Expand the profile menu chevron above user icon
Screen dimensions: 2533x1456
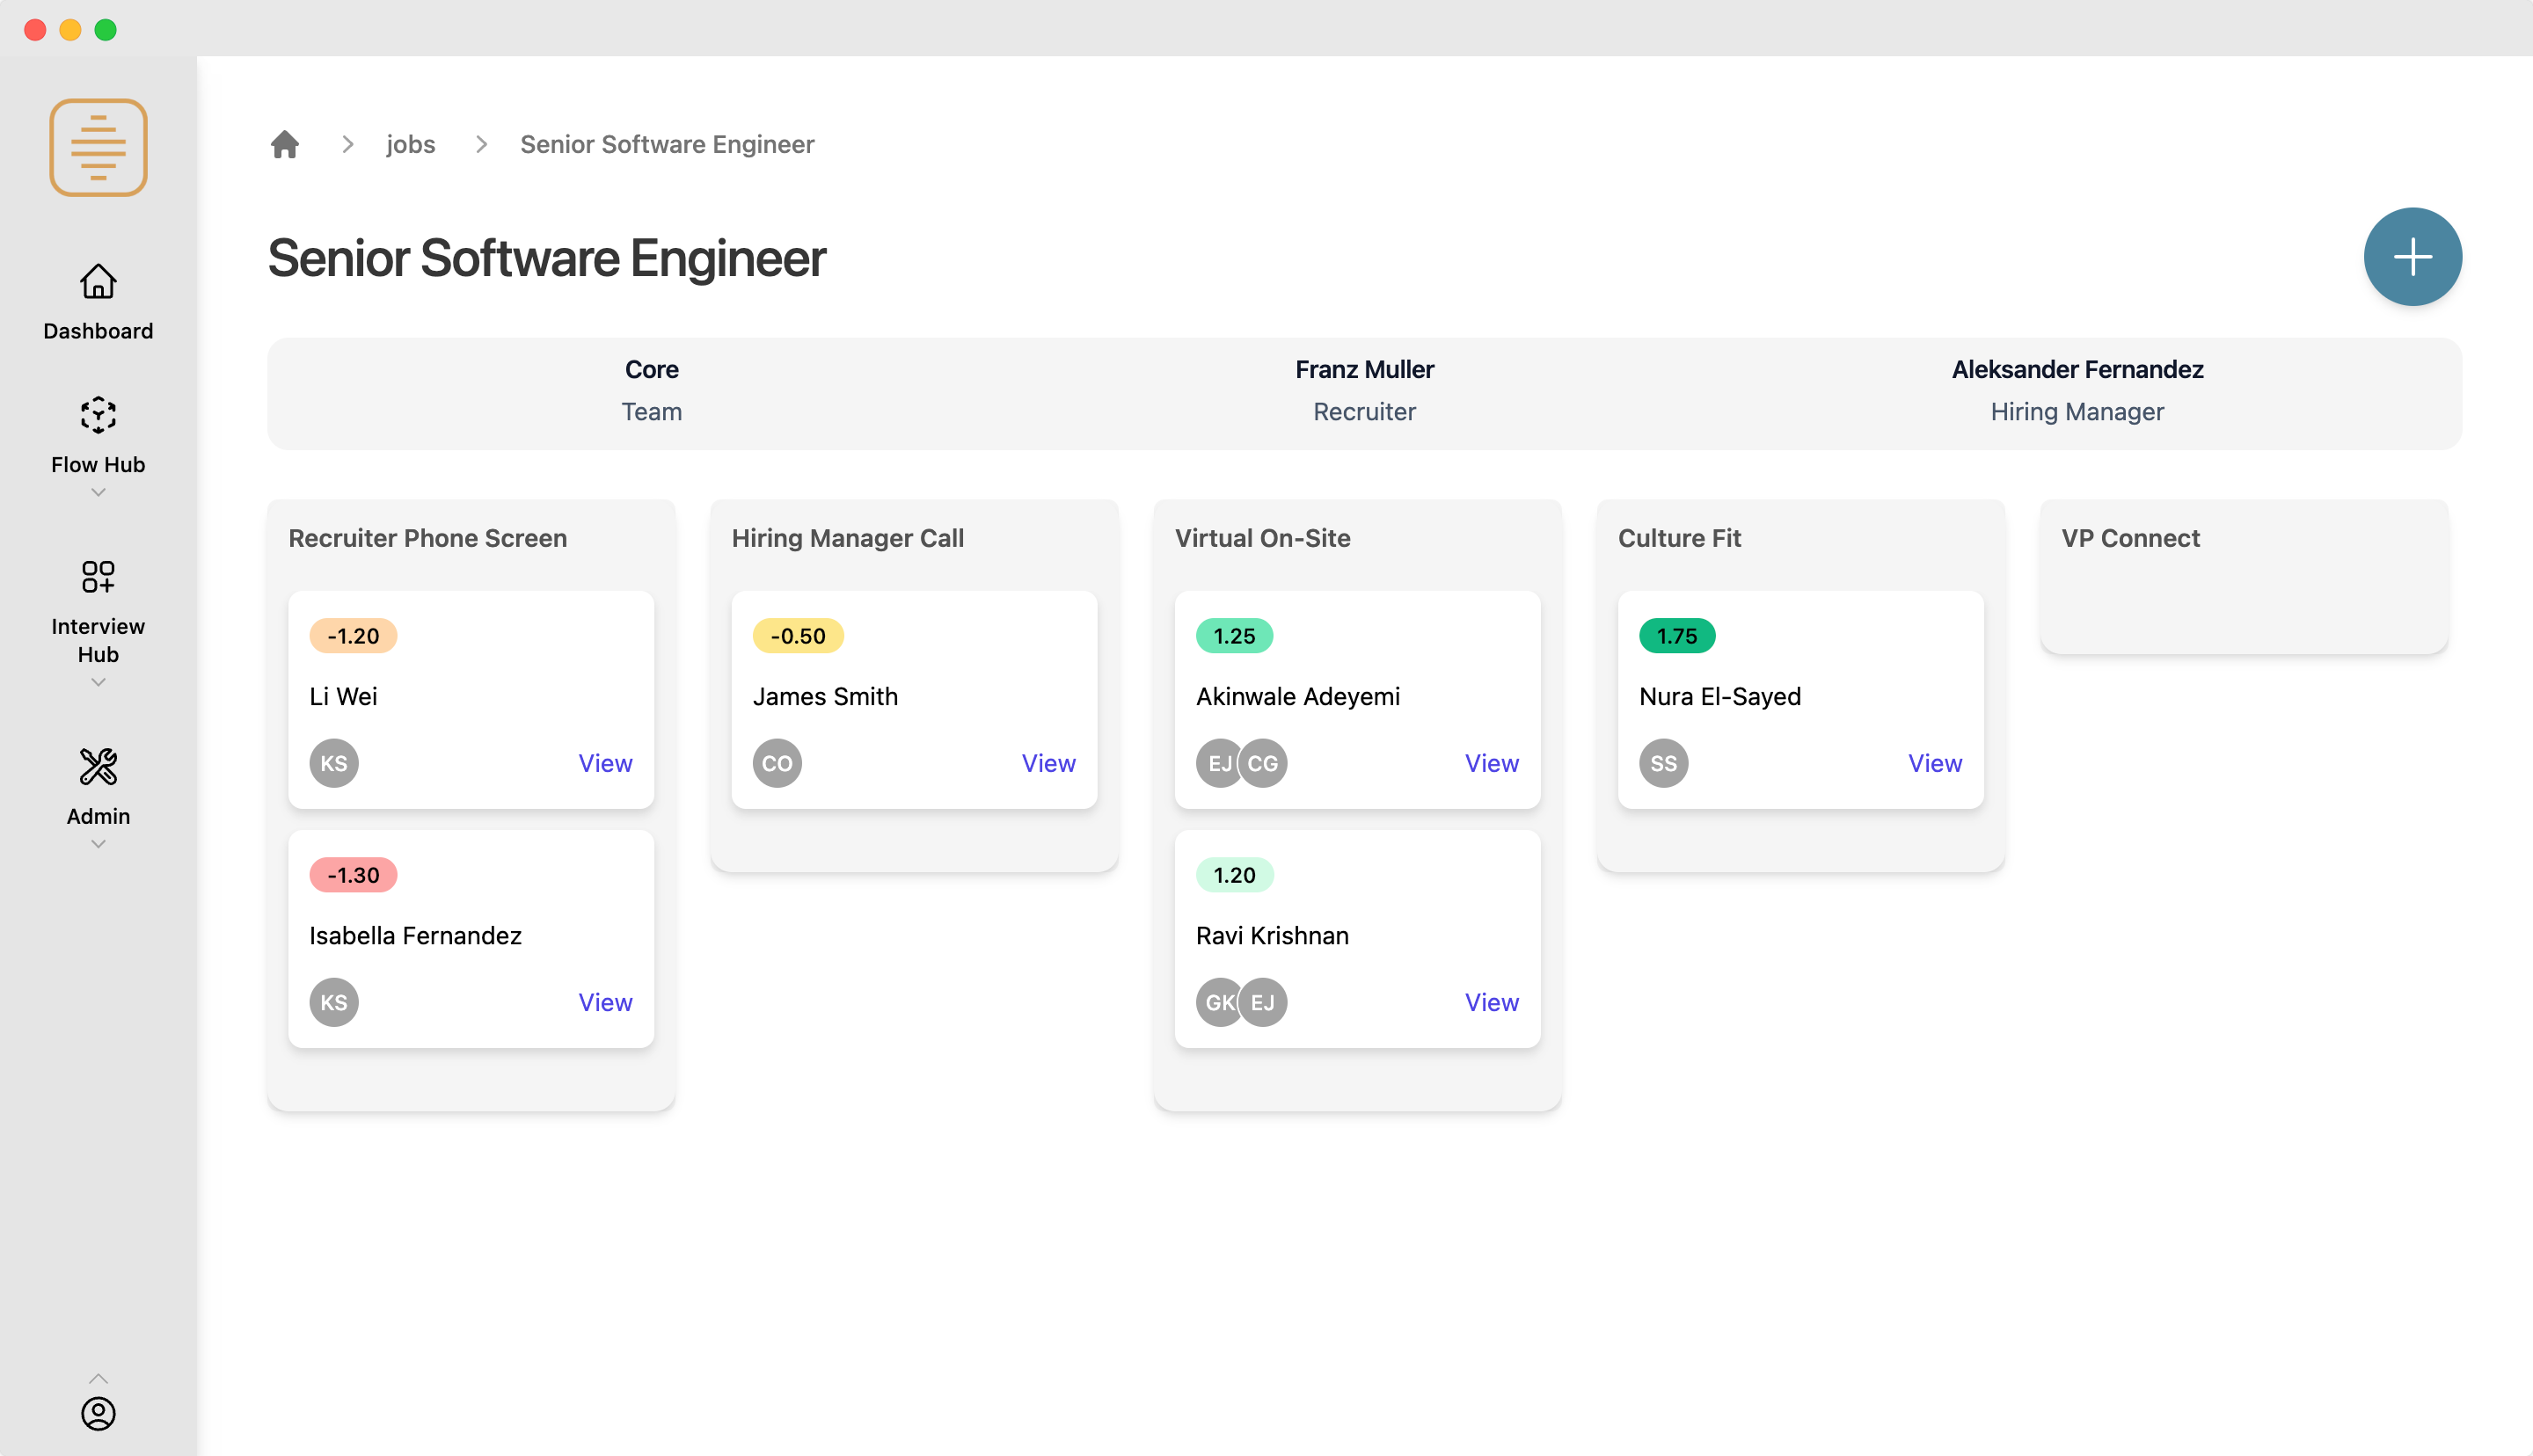98,1378
